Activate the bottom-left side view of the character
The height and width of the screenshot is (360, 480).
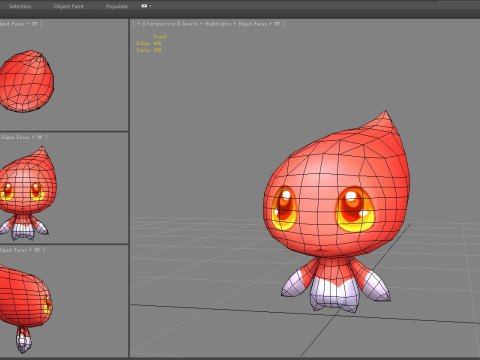64,302
